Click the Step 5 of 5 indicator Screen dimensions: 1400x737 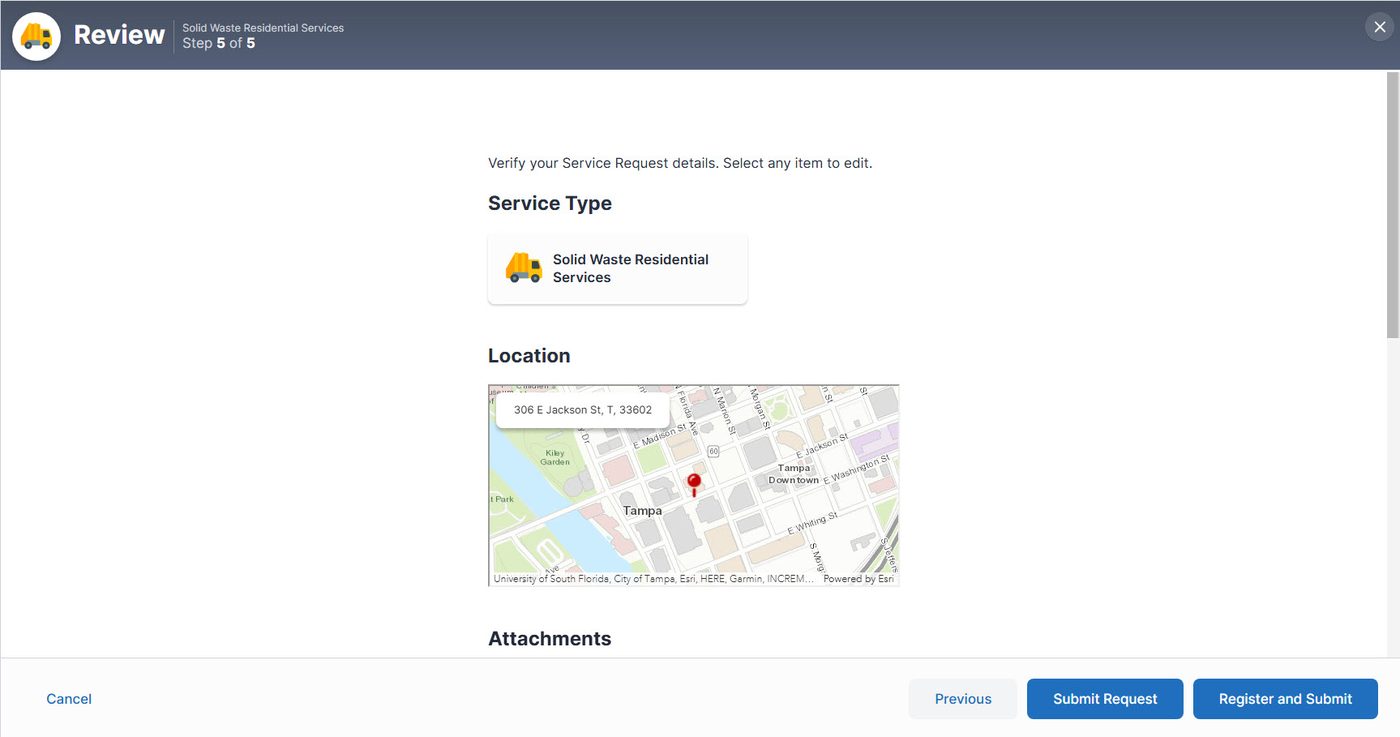[219, 43]
